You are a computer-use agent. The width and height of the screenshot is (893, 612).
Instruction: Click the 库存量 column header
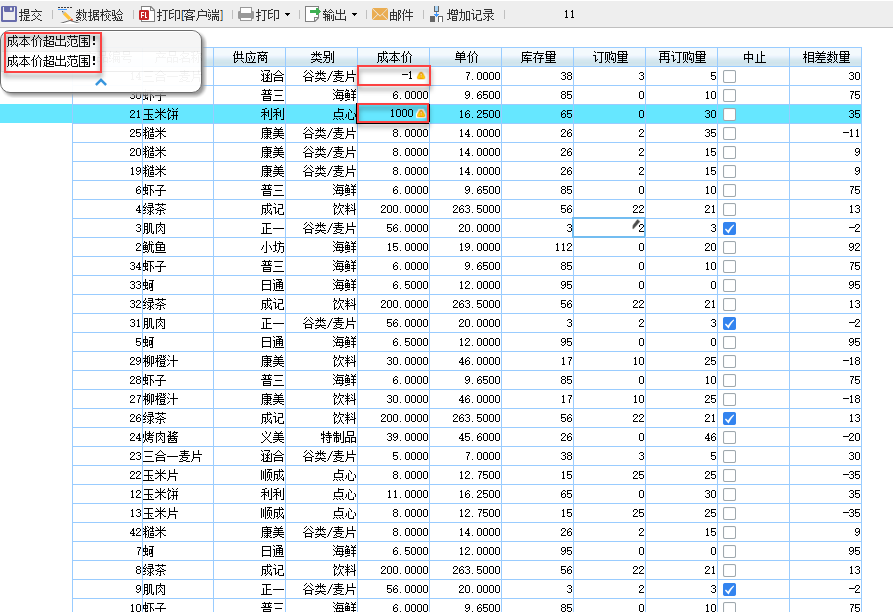point(538,57)
